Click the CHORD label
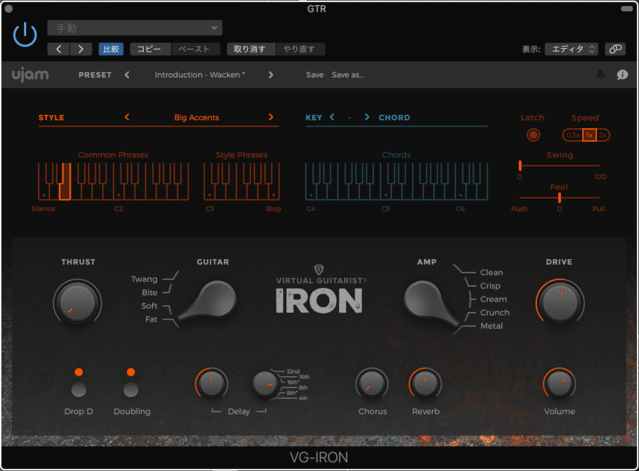Image resolution: width=639 pixels, height=471 pixels. coord(394,117)
